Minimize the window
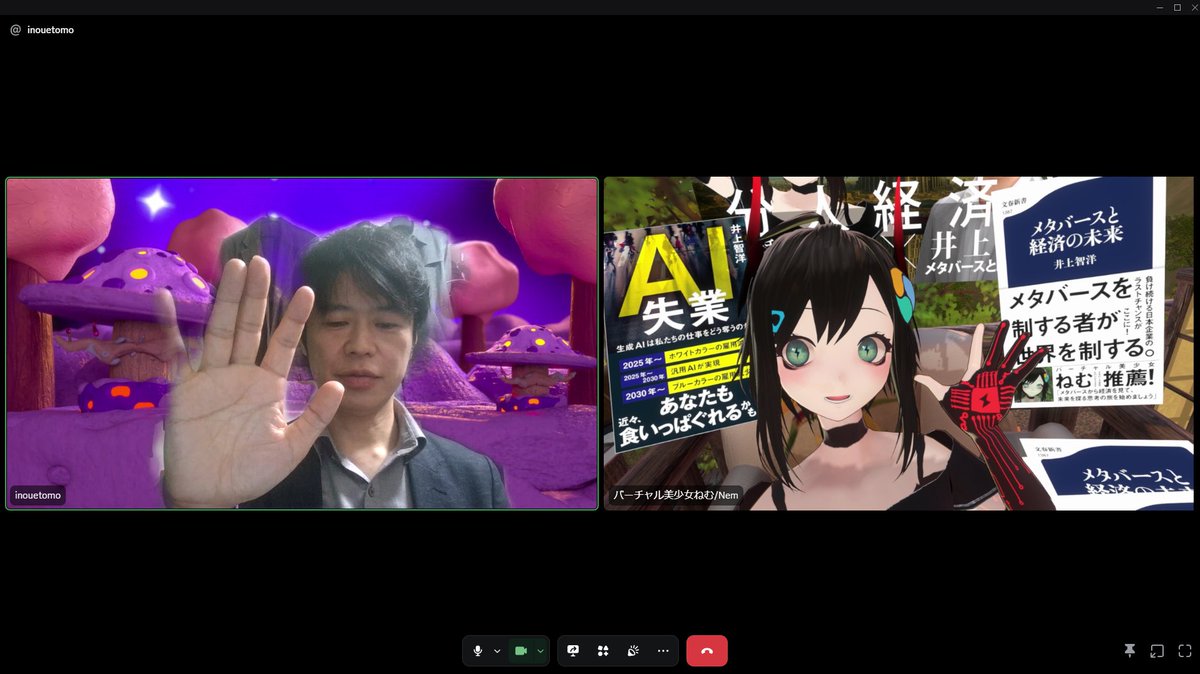 coord(1158,7)
